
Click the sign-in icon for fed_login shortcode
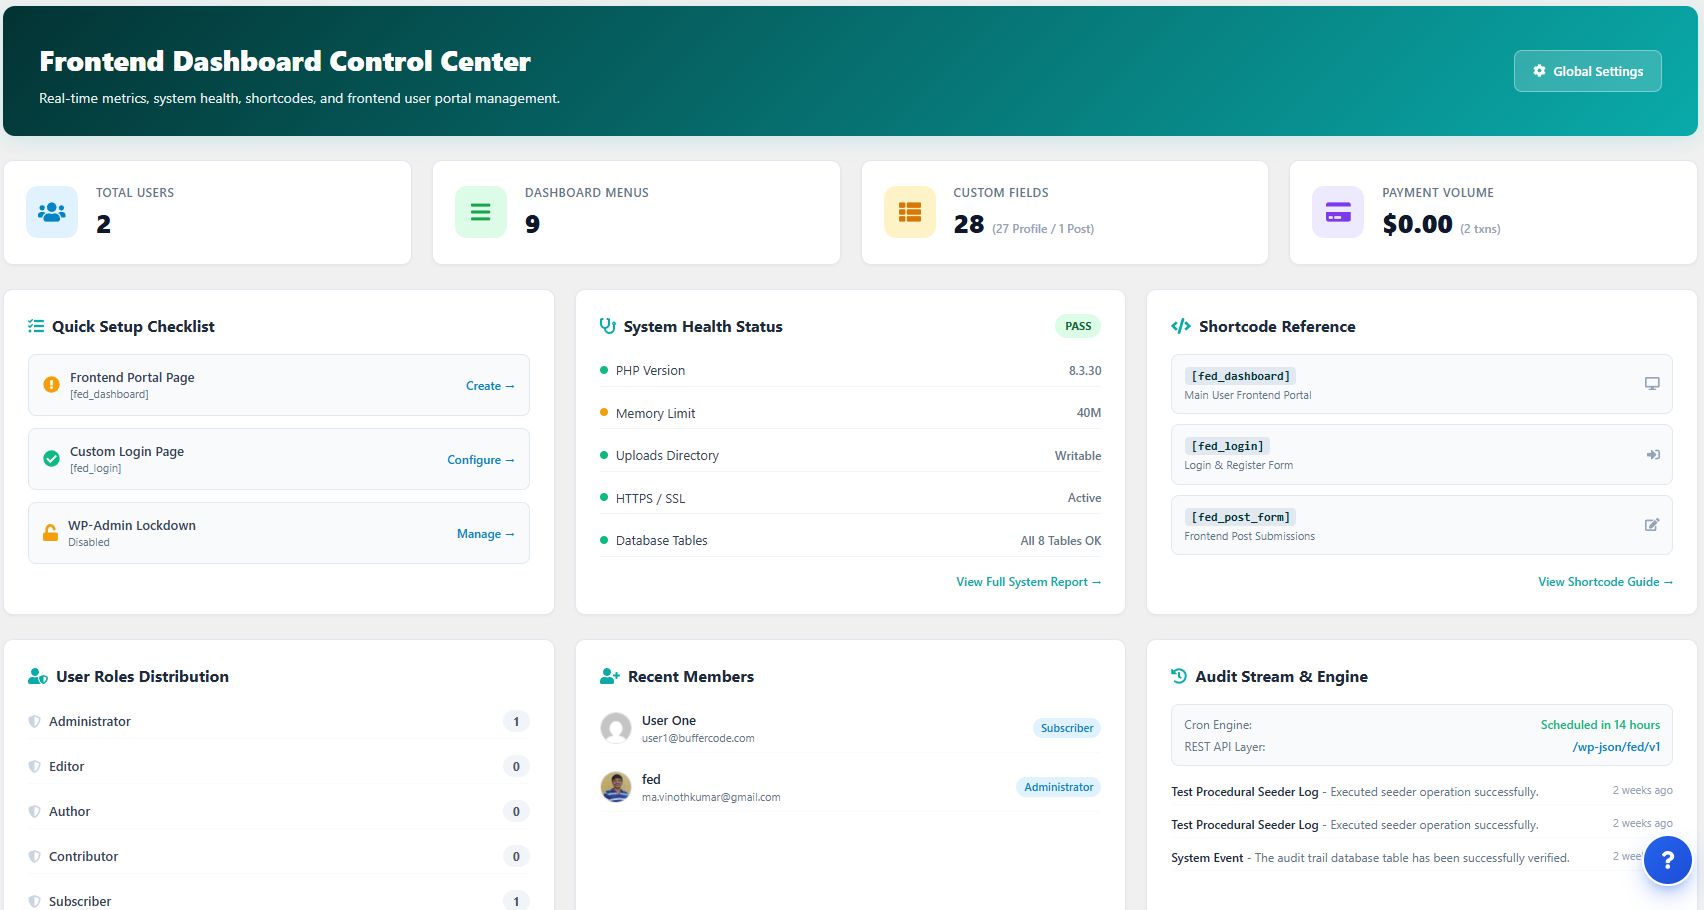coord(1652,455)
